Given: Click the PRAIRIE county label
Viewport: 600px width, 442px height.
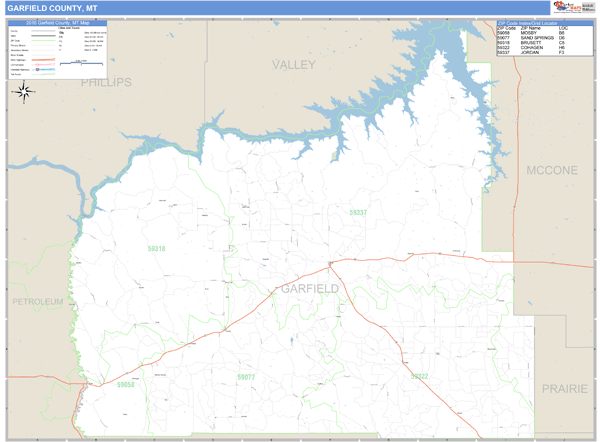Looking at the screenshot, I should click(565, 387).
